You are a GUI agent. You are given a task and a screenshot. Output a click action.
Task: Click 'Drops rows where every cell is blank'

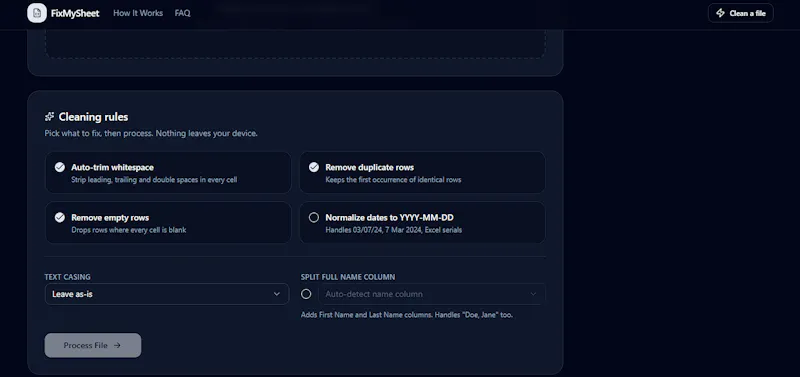point(129,230)
